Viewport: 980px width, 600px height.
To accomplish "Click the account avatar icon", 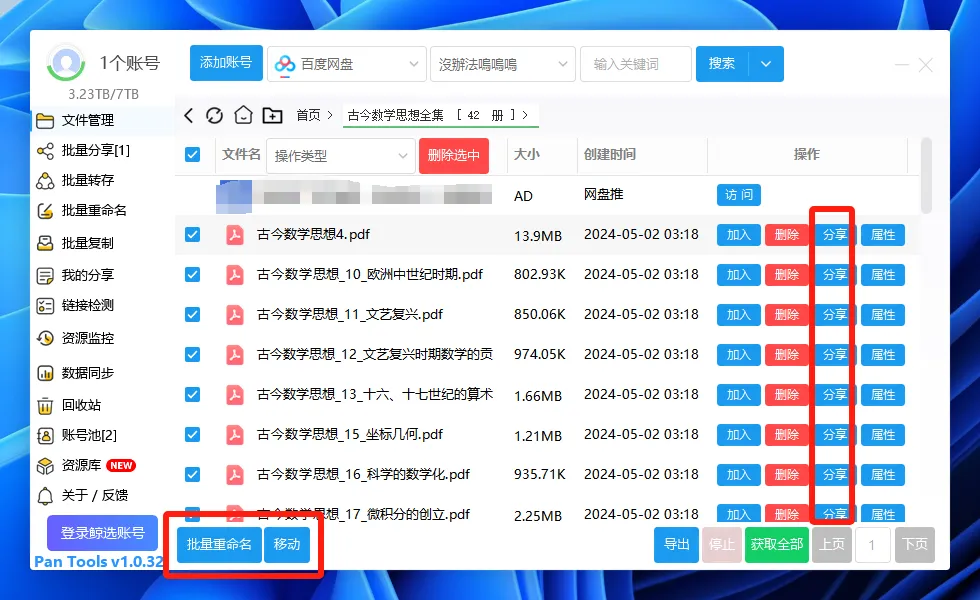I will tap(66, 62).
